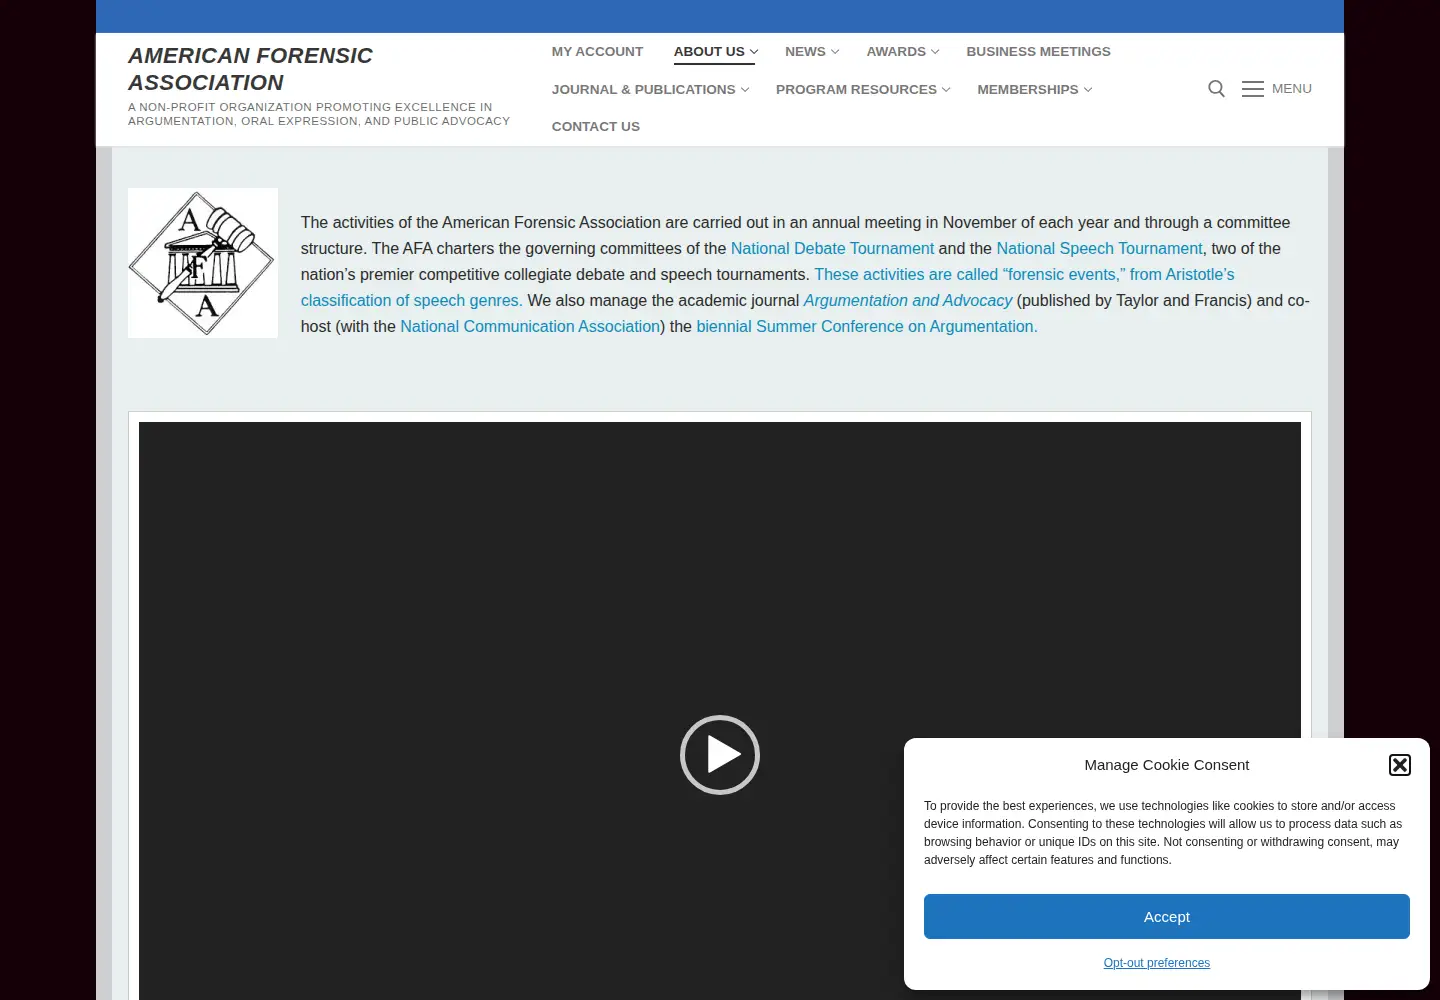Click the site tagline about argumentation and advocacy
This screenshot has width=1440, height=1000.
(319, 114)
